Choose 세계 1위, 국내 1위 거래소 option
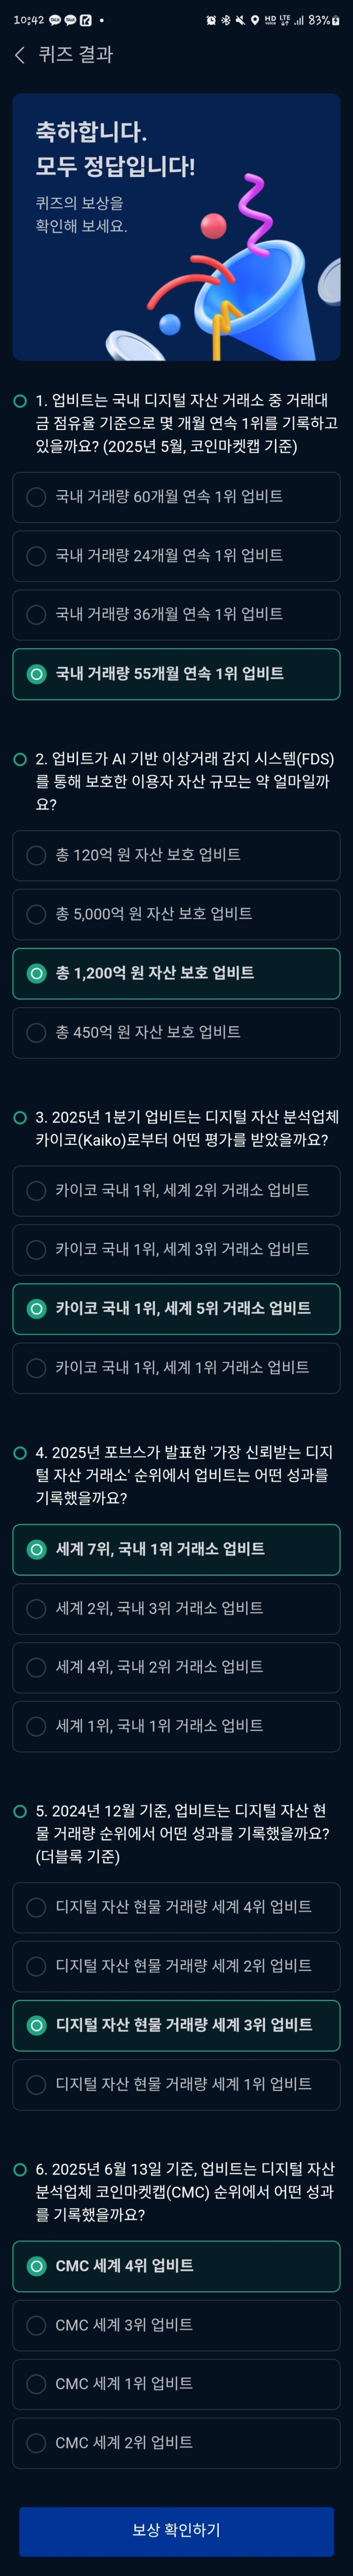 click(176, 1726)
